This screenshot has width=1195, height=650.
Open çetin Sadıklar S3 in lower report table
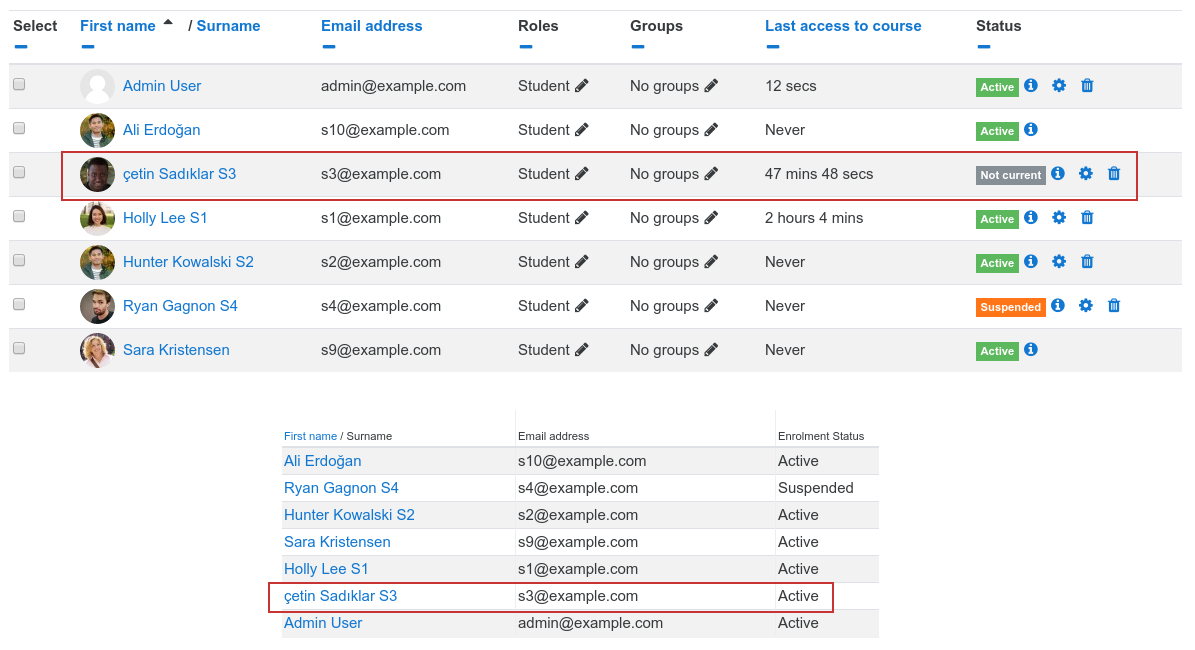pyautogui.click(x=340, y=596)
